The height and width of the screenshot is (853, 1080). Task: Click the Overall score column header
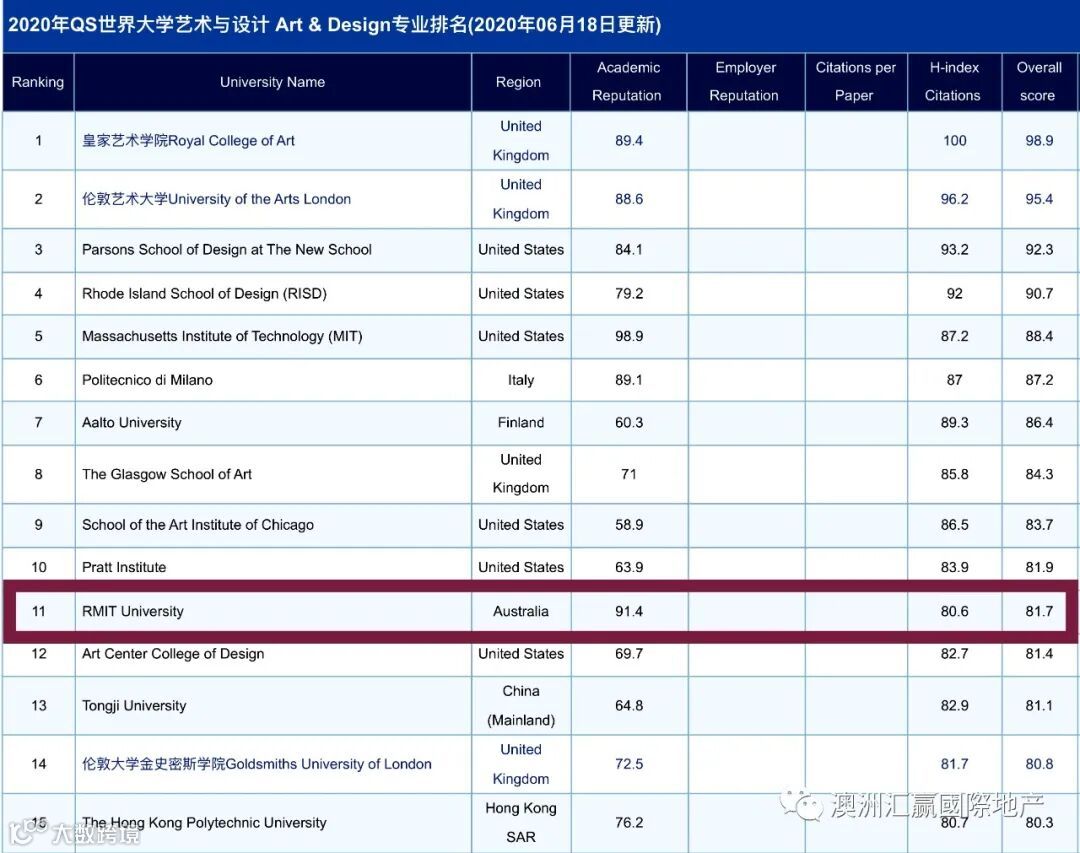click(1039, 82)
